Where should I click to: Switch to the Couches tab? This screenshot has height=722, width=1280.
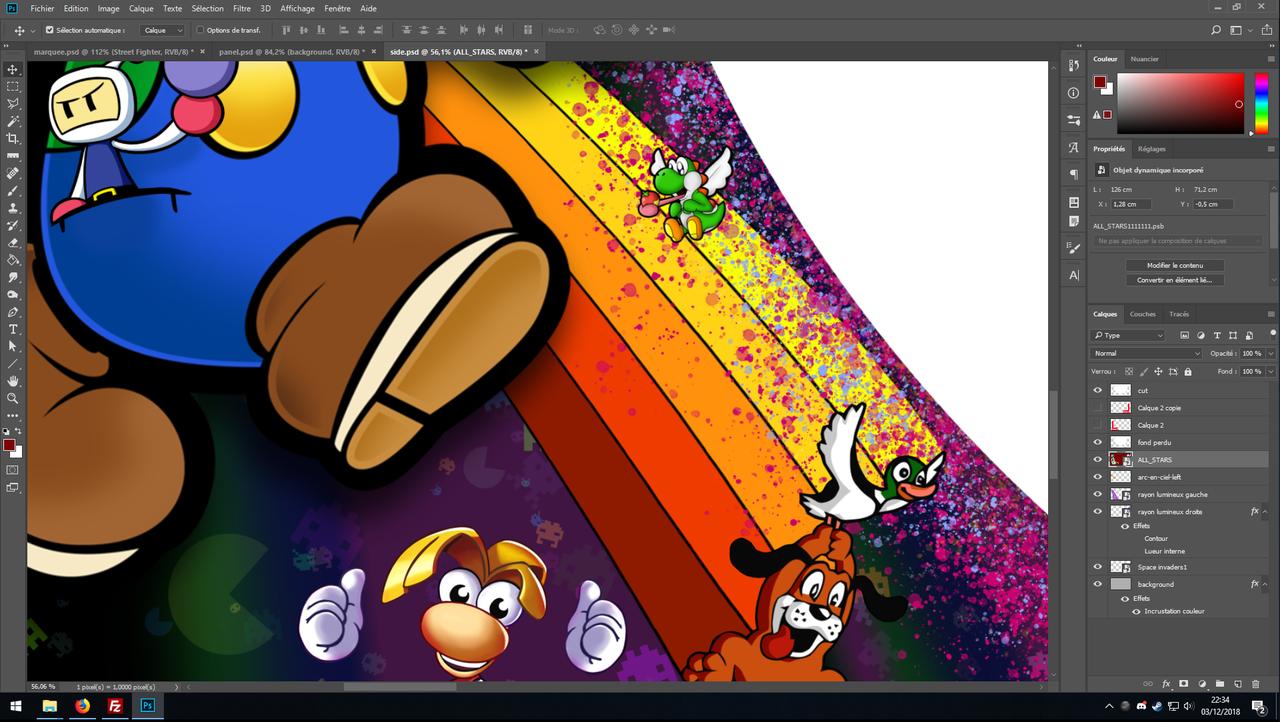pos(1143,314)
